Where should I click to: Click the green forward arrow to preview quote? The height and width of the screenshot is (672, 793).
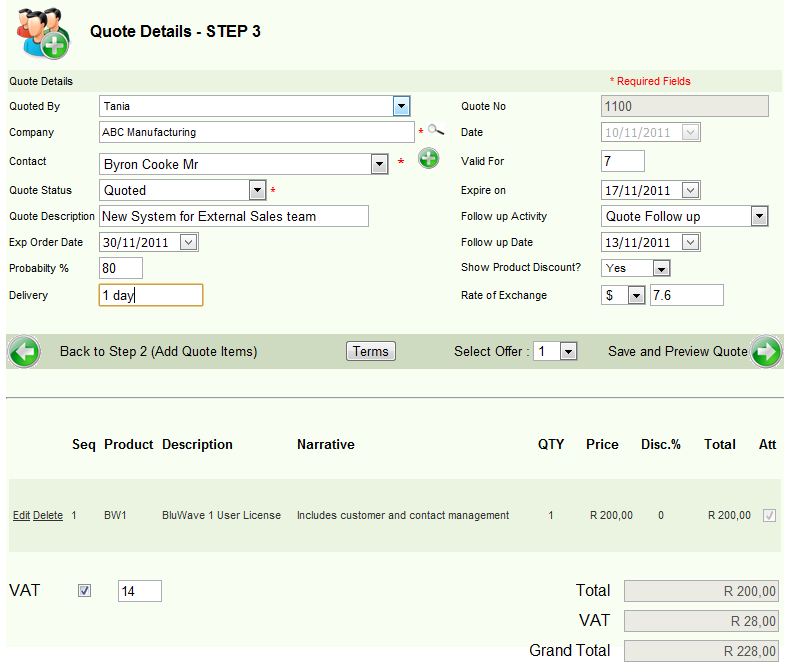(x=766, y=352)
